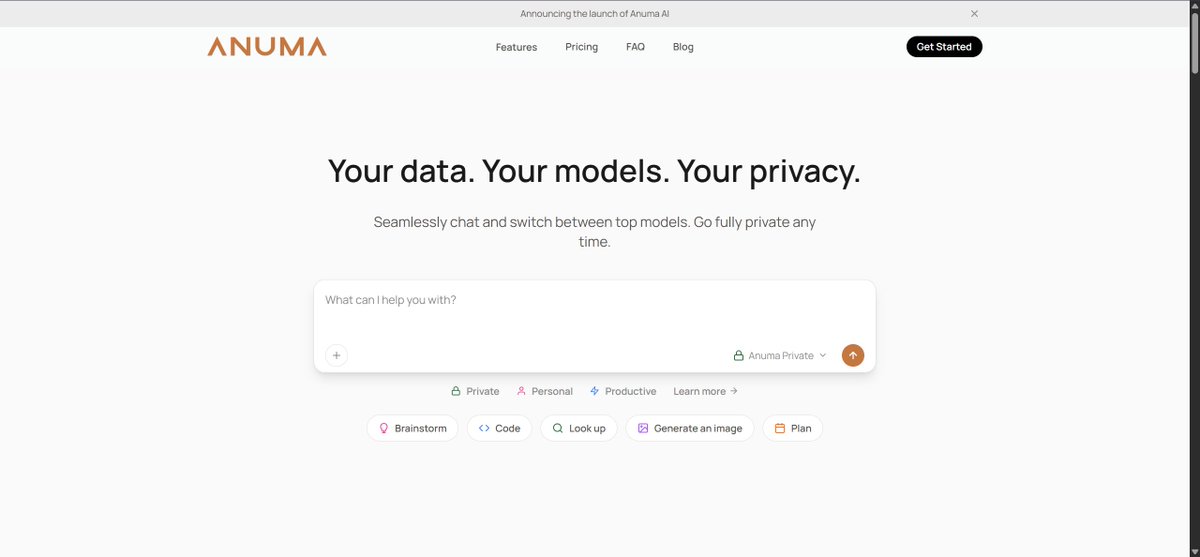Select the Productive feature label
The height and width of the screenshot is (557, 1200).
click(623, 391)
